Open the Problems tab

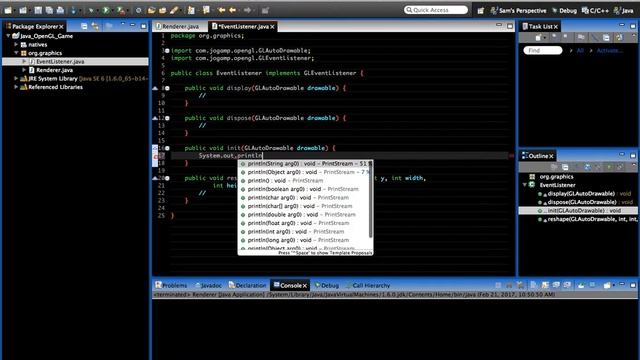point(171,285)
